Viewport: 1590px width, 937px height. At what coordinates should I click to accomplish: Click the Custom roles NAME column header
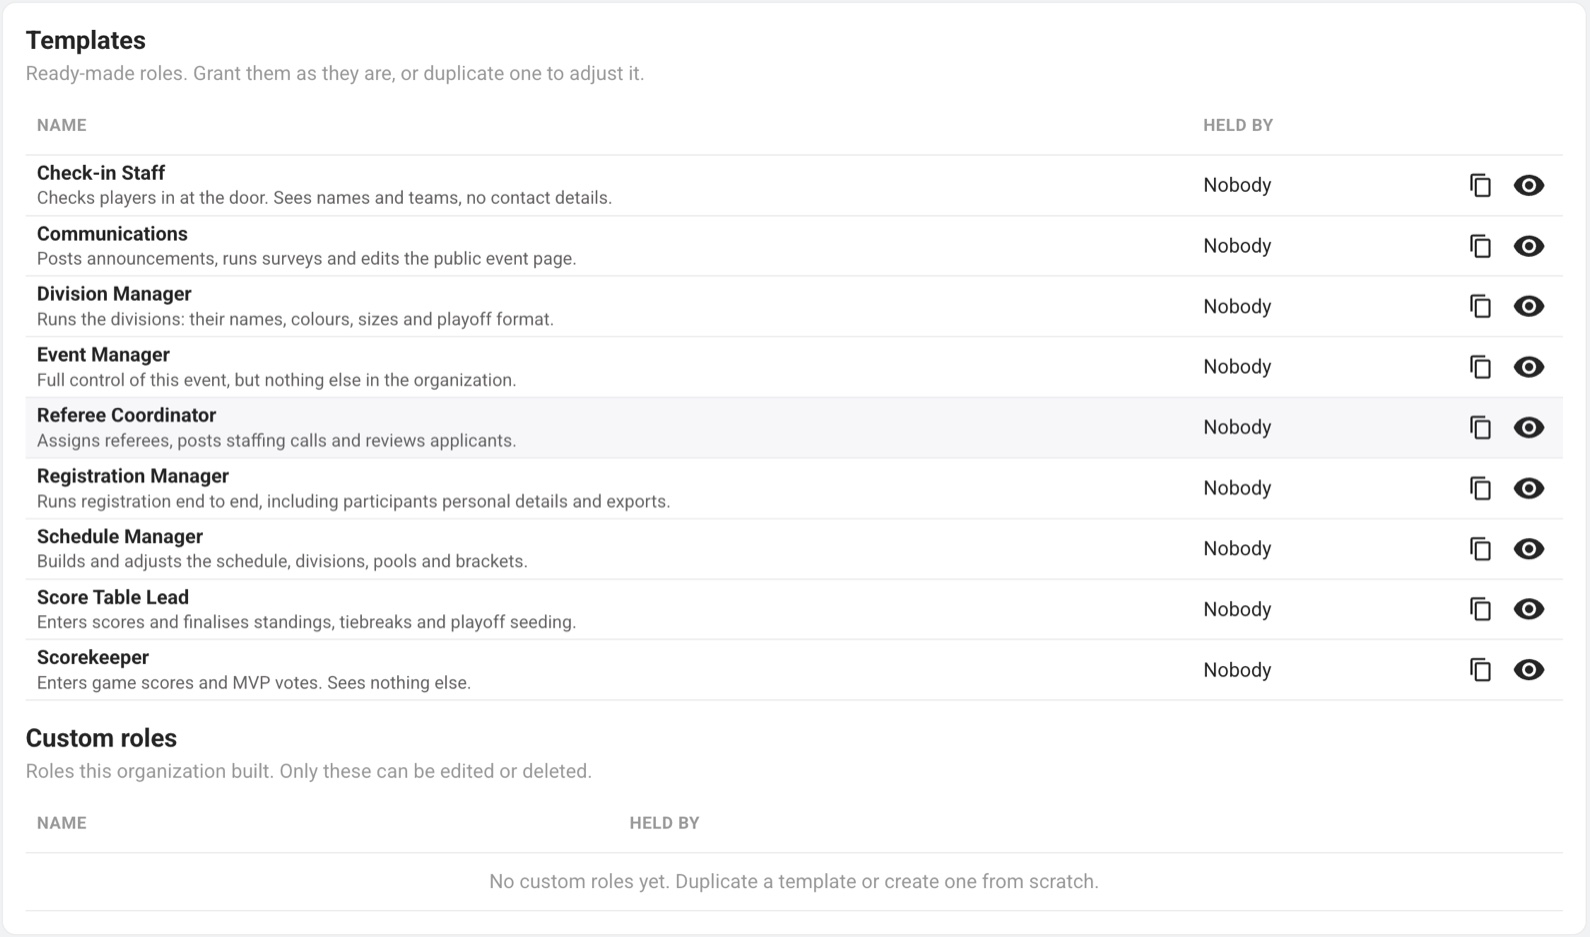point(62,823)
